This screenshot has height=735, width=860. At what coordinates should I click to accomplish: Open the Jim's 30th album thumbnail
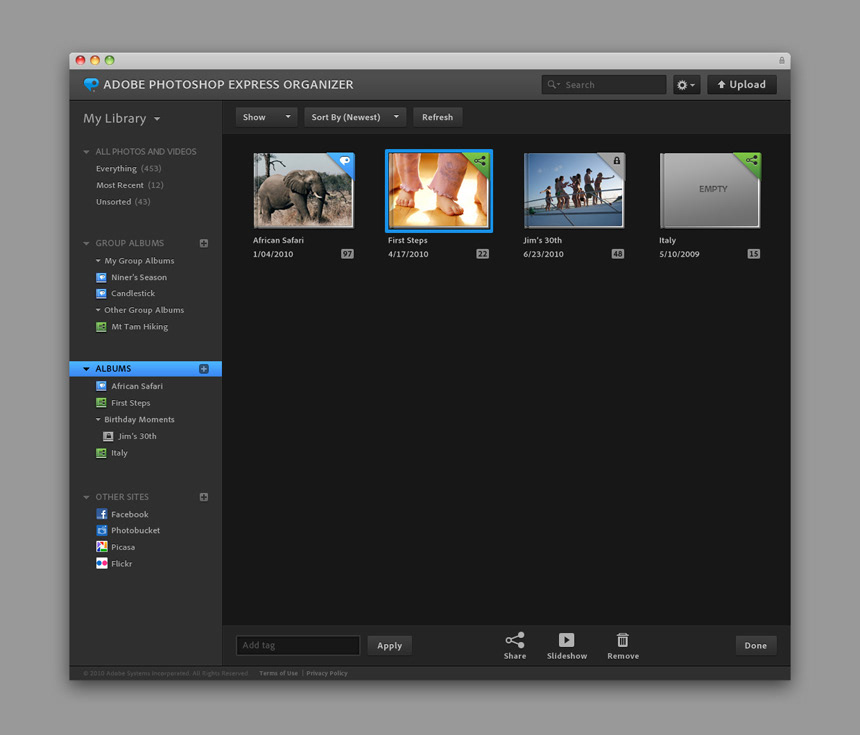(x=574, y=190)
